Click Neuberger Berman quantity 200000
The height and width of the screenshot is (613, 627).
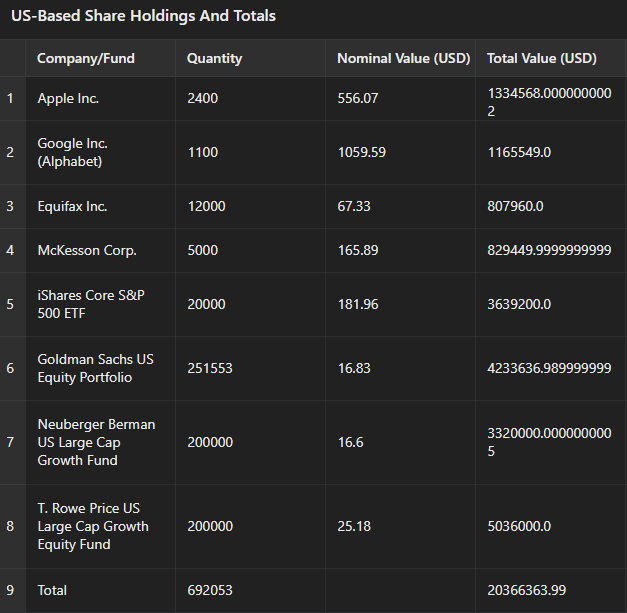click(x=210, y=442)
